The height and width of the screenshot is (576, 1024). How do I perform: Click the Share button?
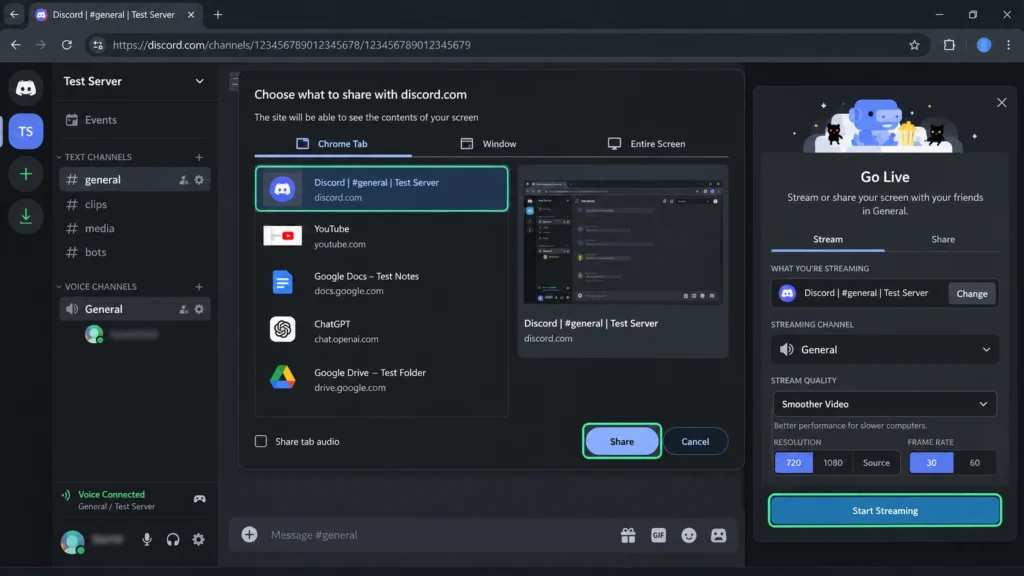622,441
